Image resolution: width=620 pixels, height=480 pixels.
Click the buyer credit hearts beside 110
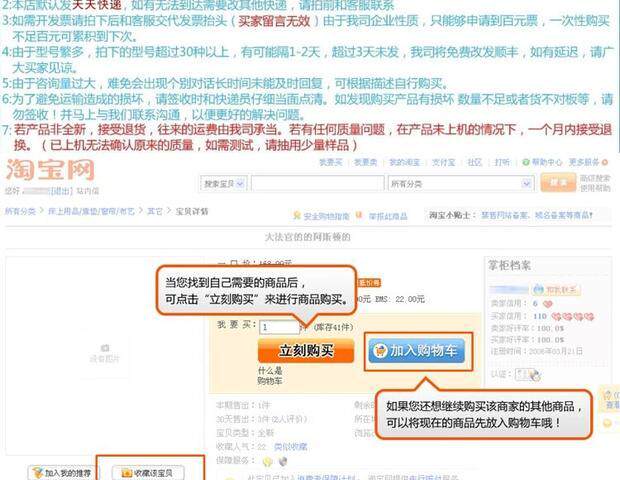pos(573,317)
